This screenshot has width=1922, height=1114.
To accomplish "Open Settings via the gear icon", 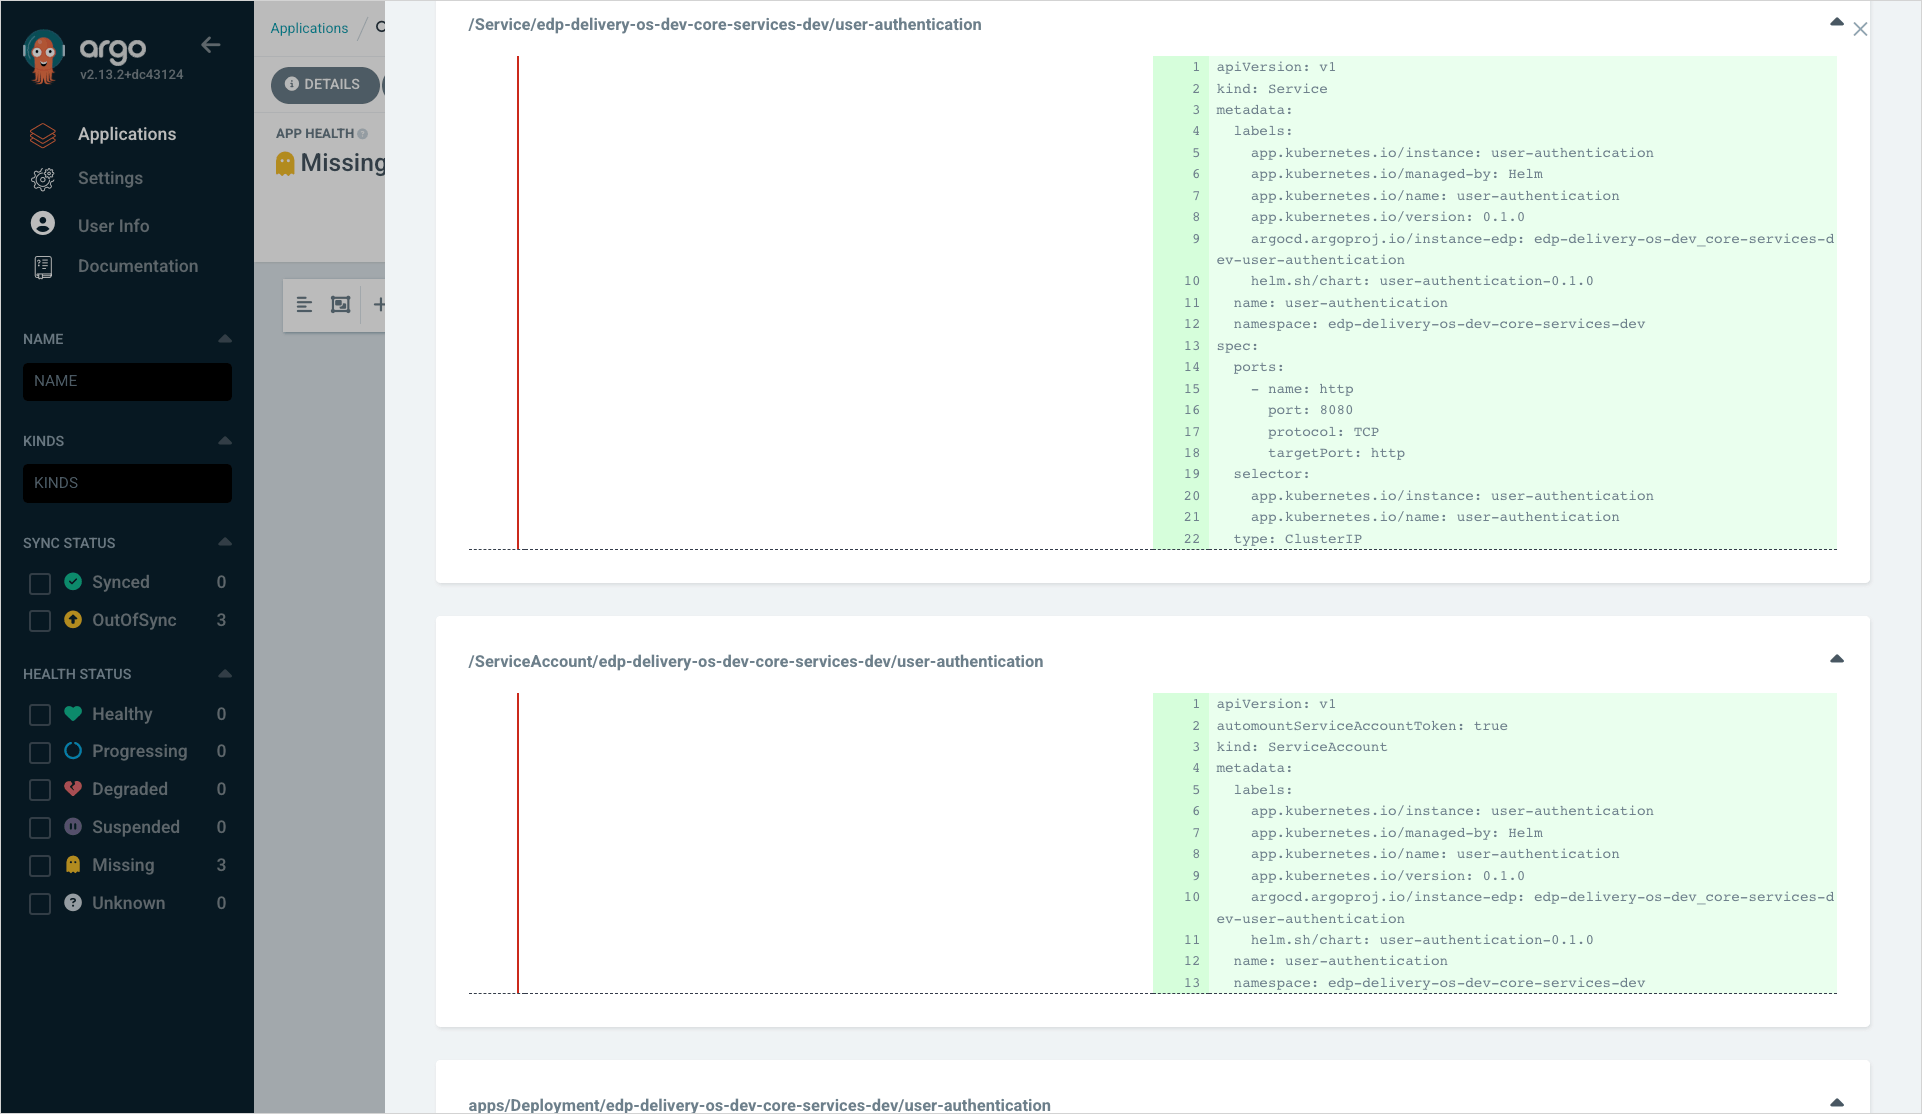I will [42, 179].
